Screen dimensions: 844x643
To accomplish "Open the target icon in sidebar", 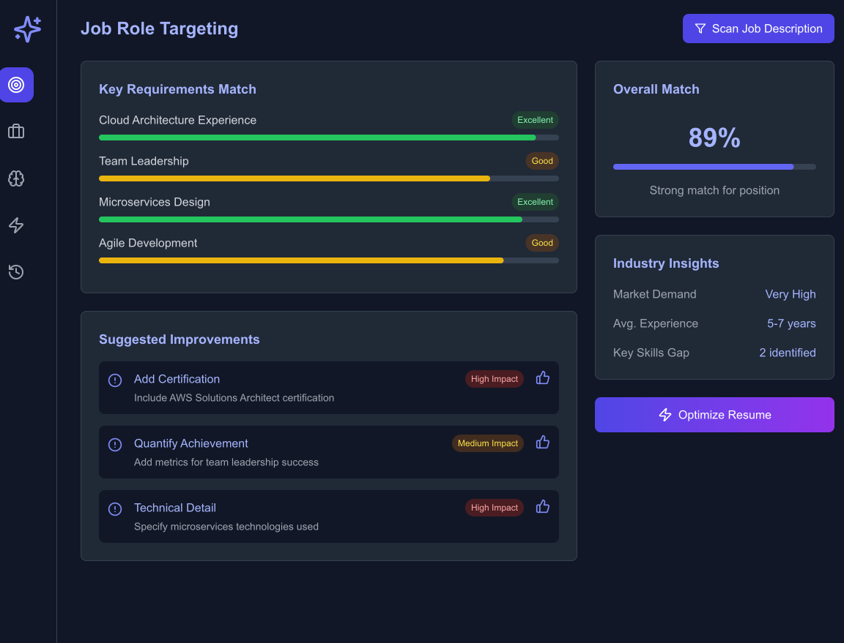I will click(16, 85).
